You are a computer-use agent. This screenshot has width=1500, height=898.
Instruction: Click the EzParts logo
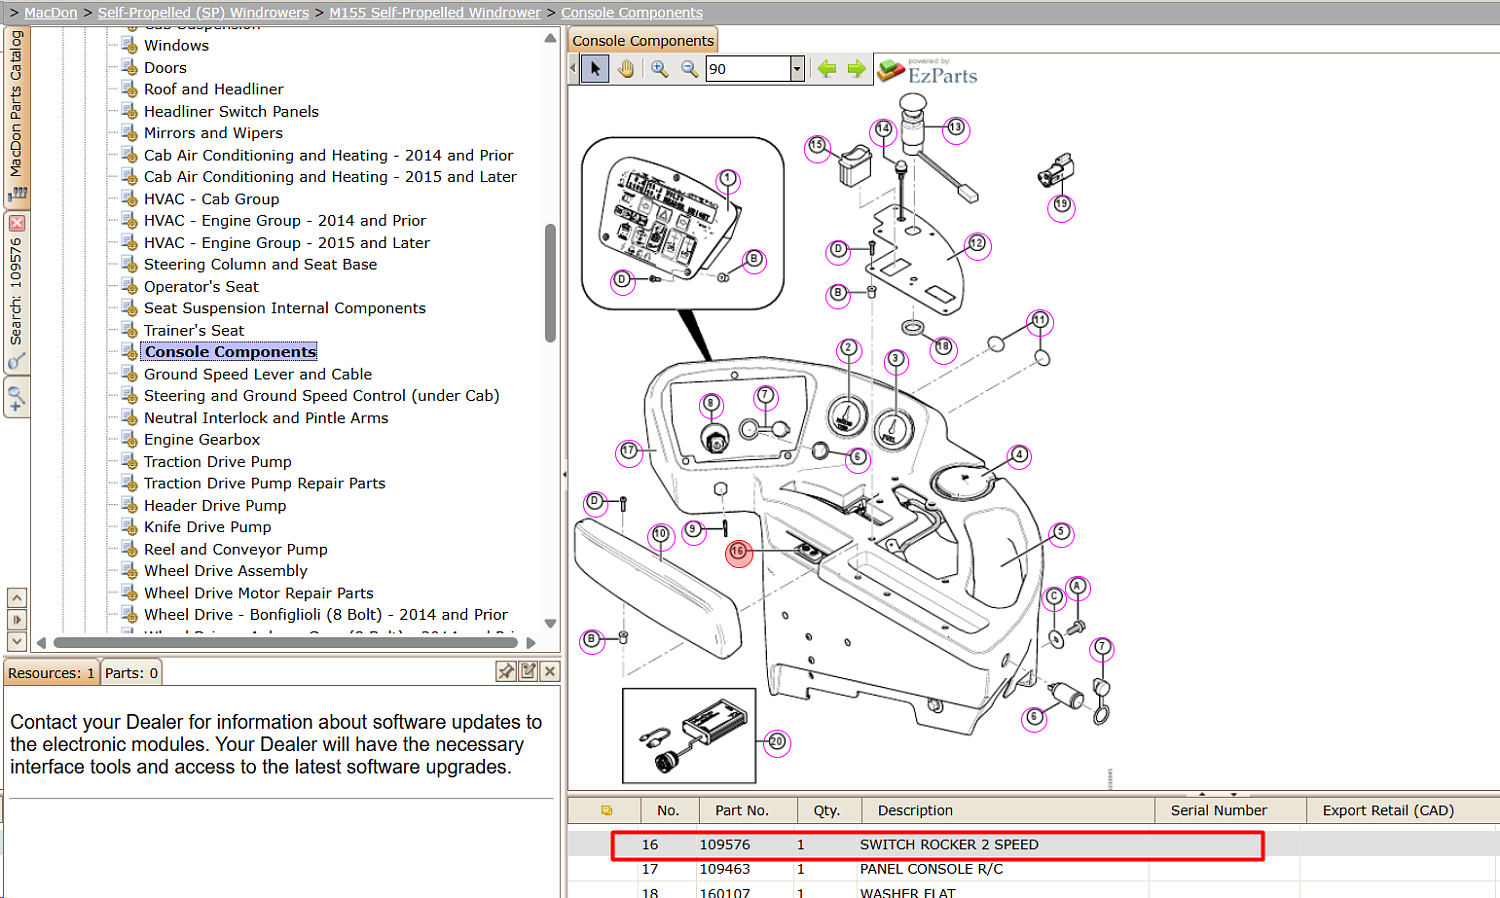pyautogui.click(x=928, y=71)
